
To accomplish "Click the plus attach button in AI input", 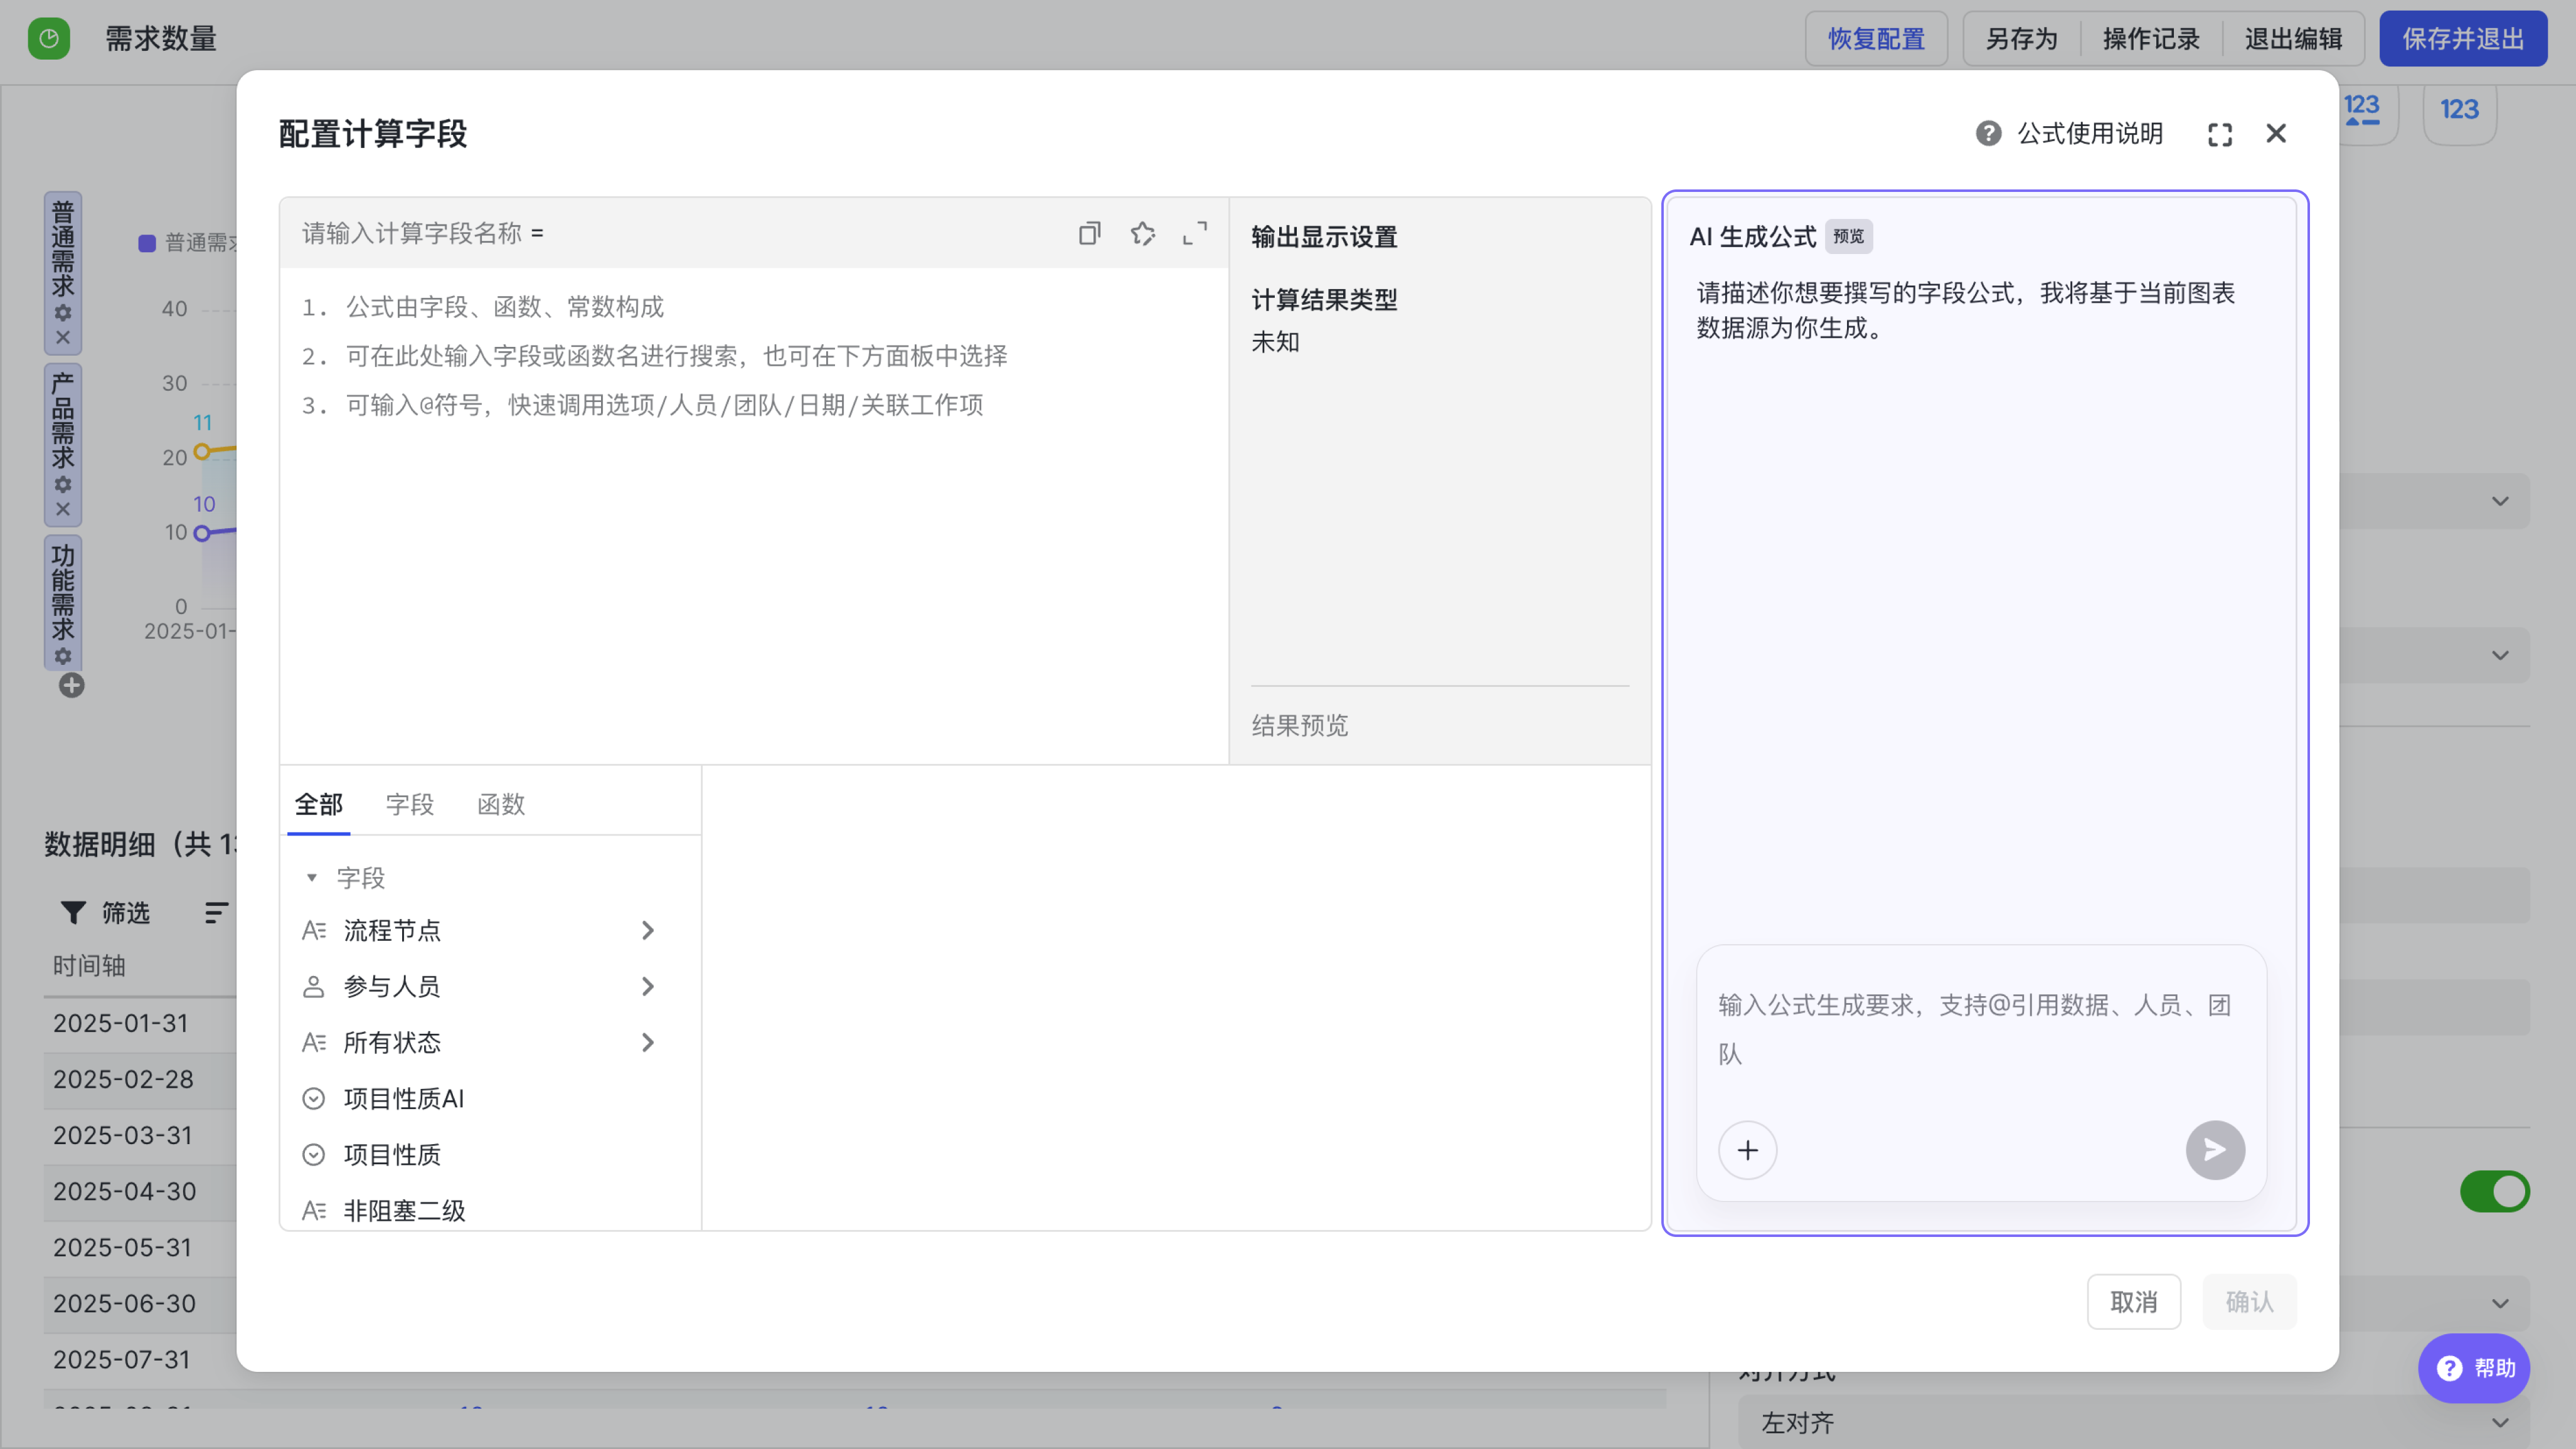I will (1747, 1150).
